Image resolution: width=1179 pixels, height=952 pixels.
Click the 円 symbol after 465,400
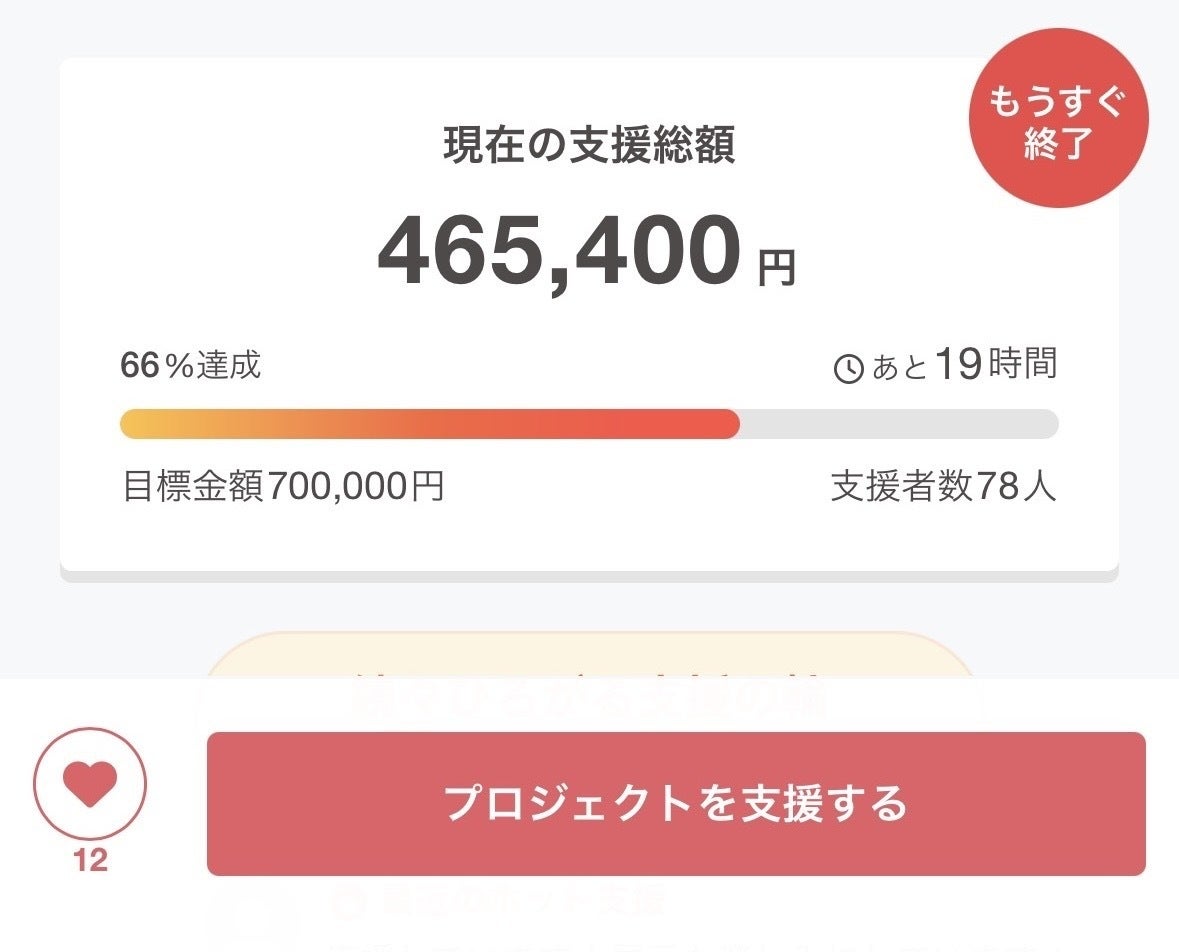click(776, 268)
